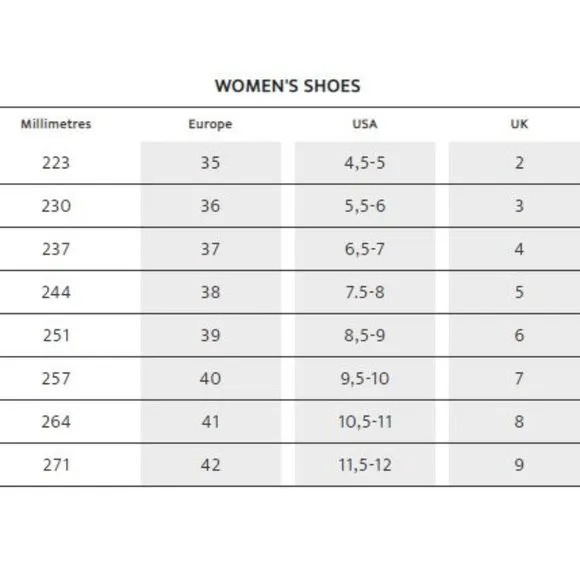Screen dimensions: 580x580
Task: Click the UK column header
Action: click(519, 124)
